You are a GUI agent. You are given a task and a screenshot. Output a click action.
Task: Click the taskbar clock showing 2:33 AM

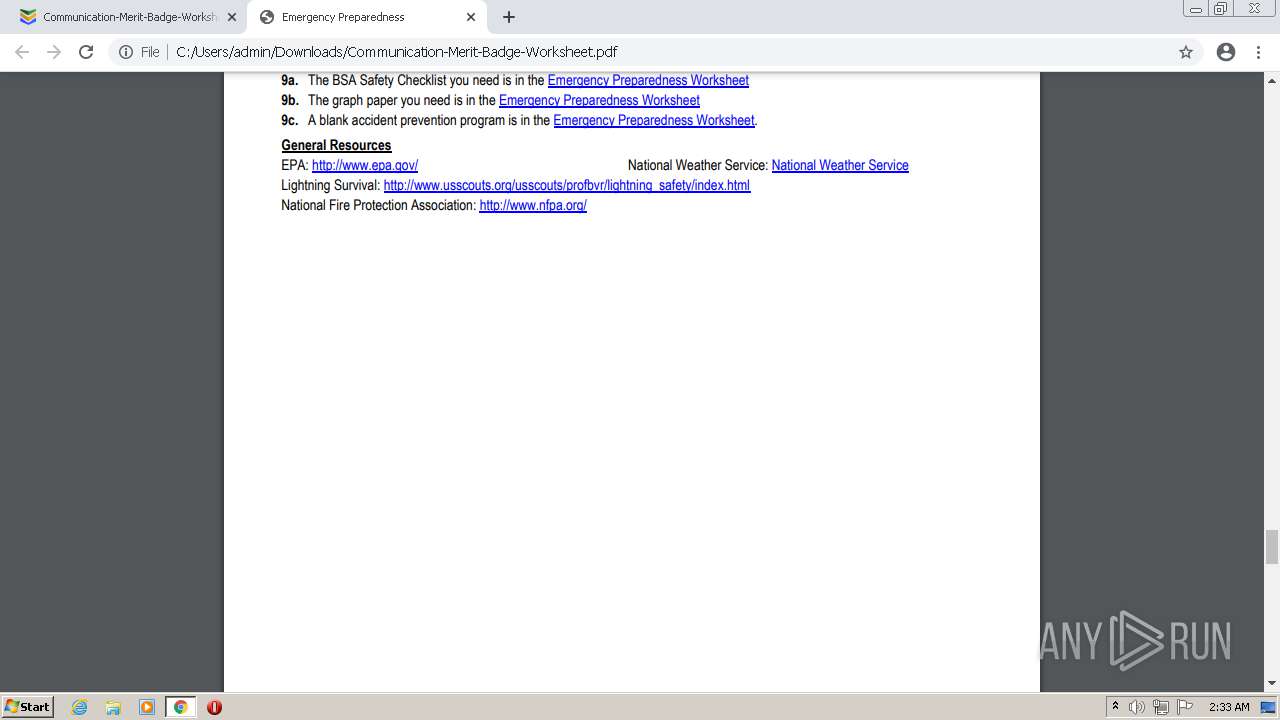[1229, 707]
